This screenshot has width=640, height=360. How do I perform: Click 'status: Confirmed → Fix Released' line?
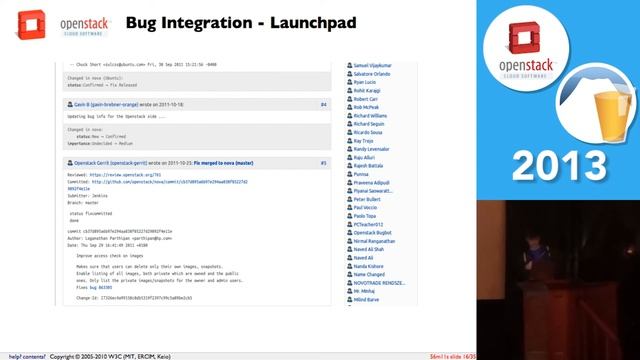tap(102, 85)
